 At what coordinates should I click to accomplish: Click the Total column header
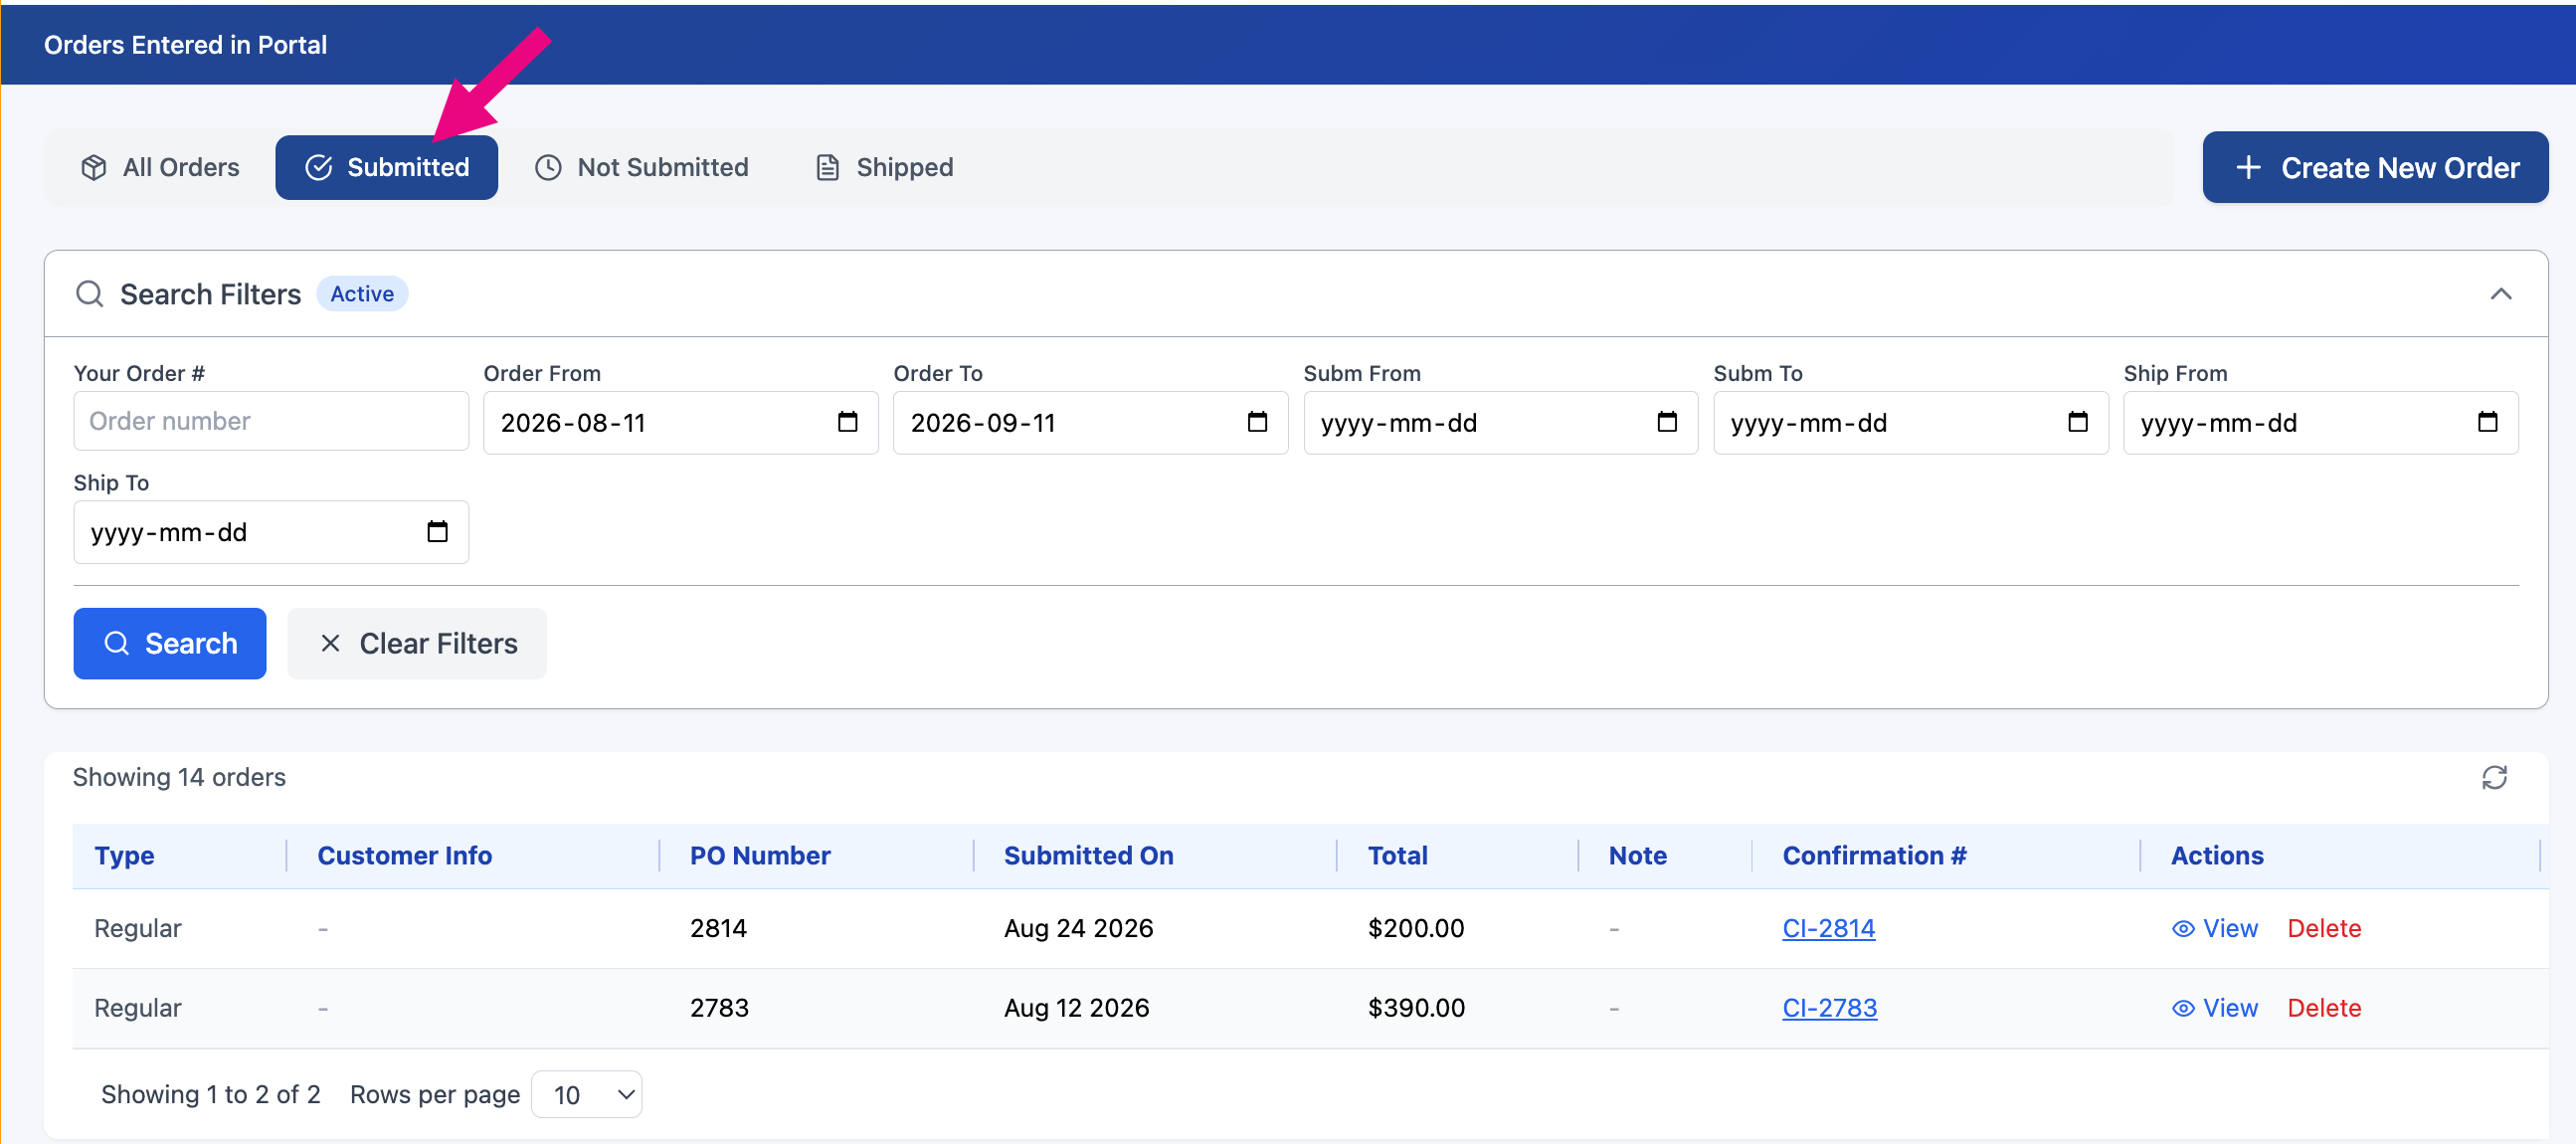click(1397, 855)
